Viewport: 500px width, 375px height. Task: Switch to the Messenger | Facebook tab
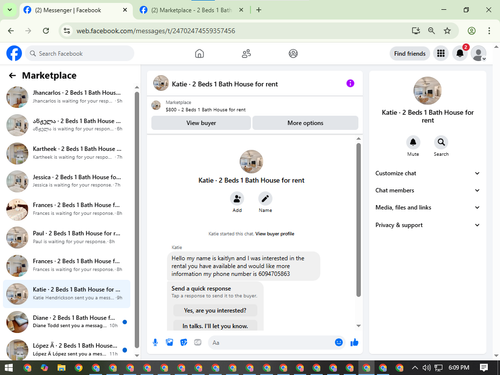(x=75, y=10)
